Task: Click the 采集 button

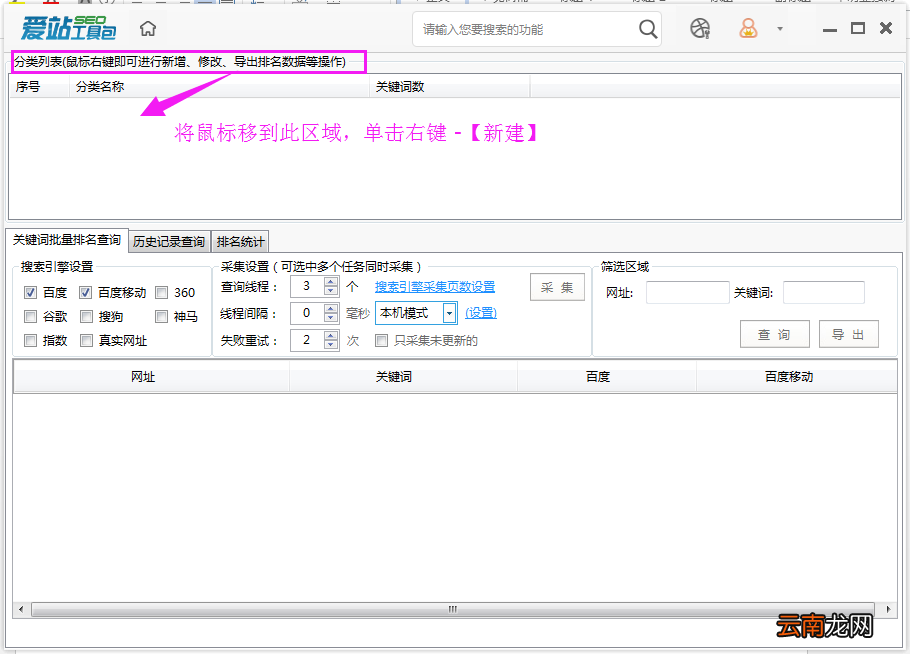Action: point(557,287)
